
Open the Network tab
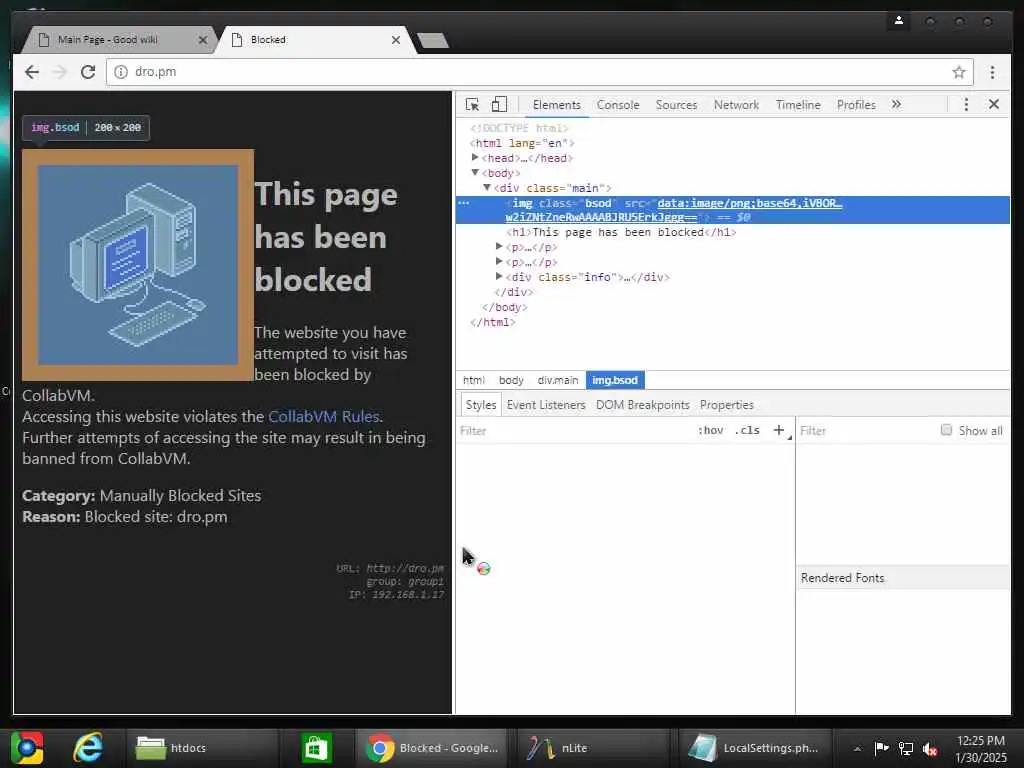tap(736, 104)
